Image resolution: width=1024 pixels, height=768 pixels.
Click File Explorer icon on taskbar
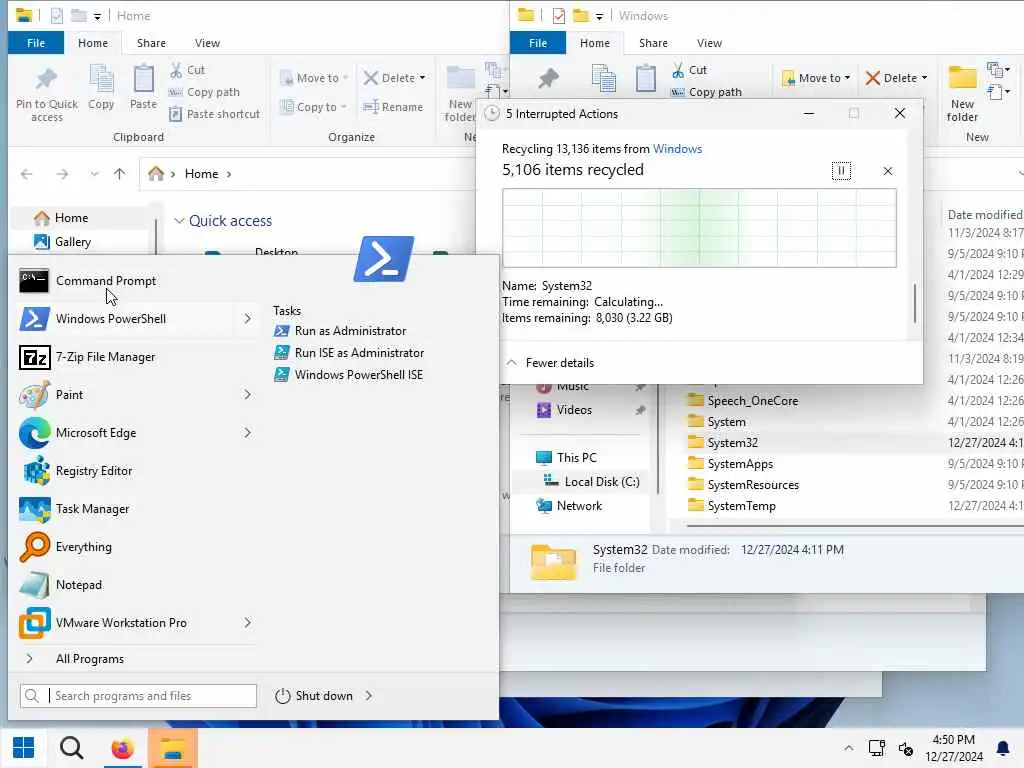tap(172, 748)
